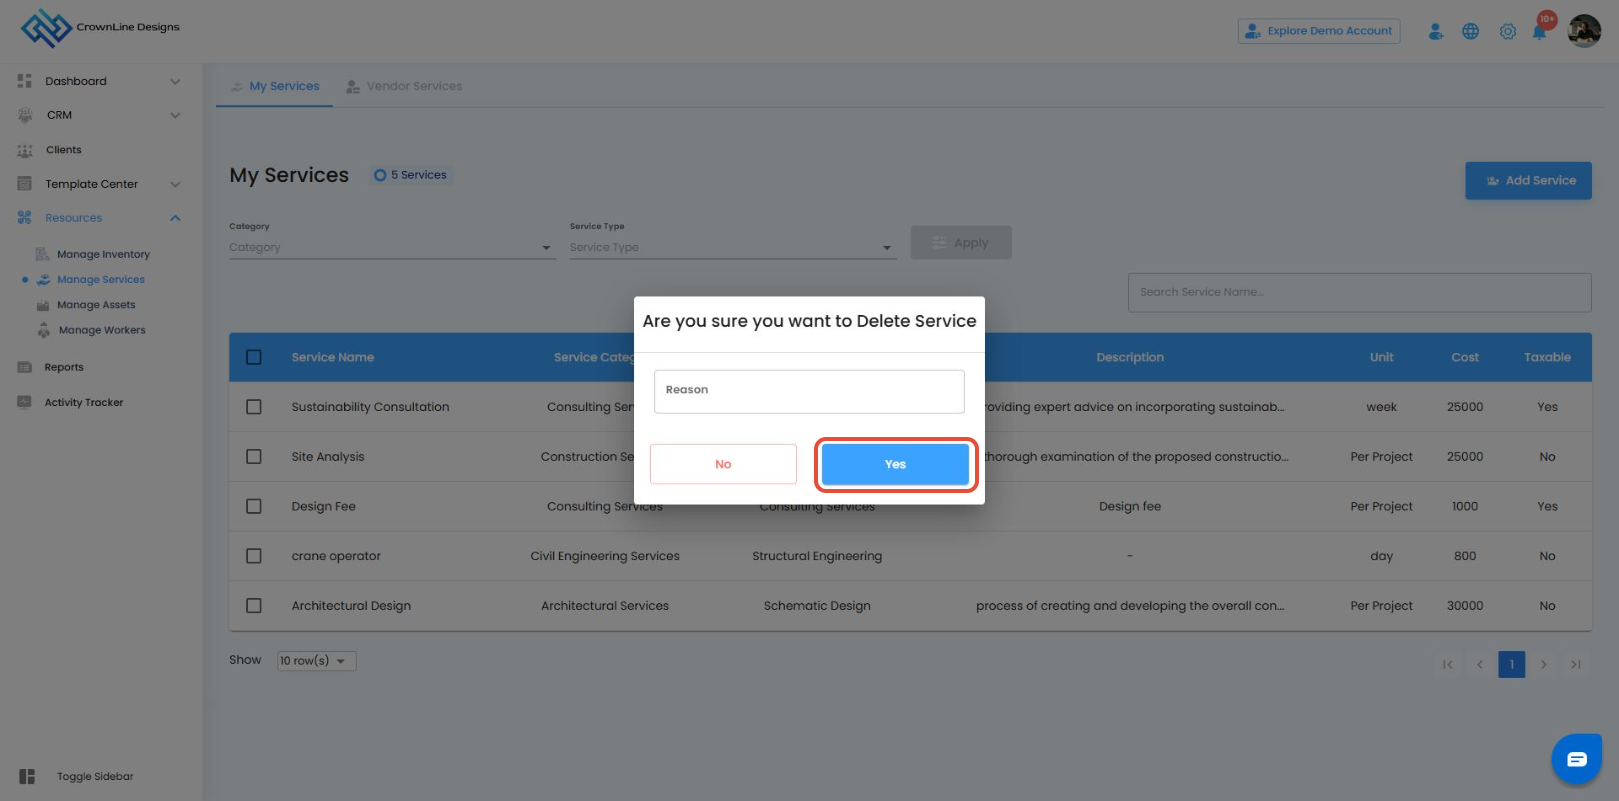Select the Sustainability Consultation row checkbox

pos(254,407)
